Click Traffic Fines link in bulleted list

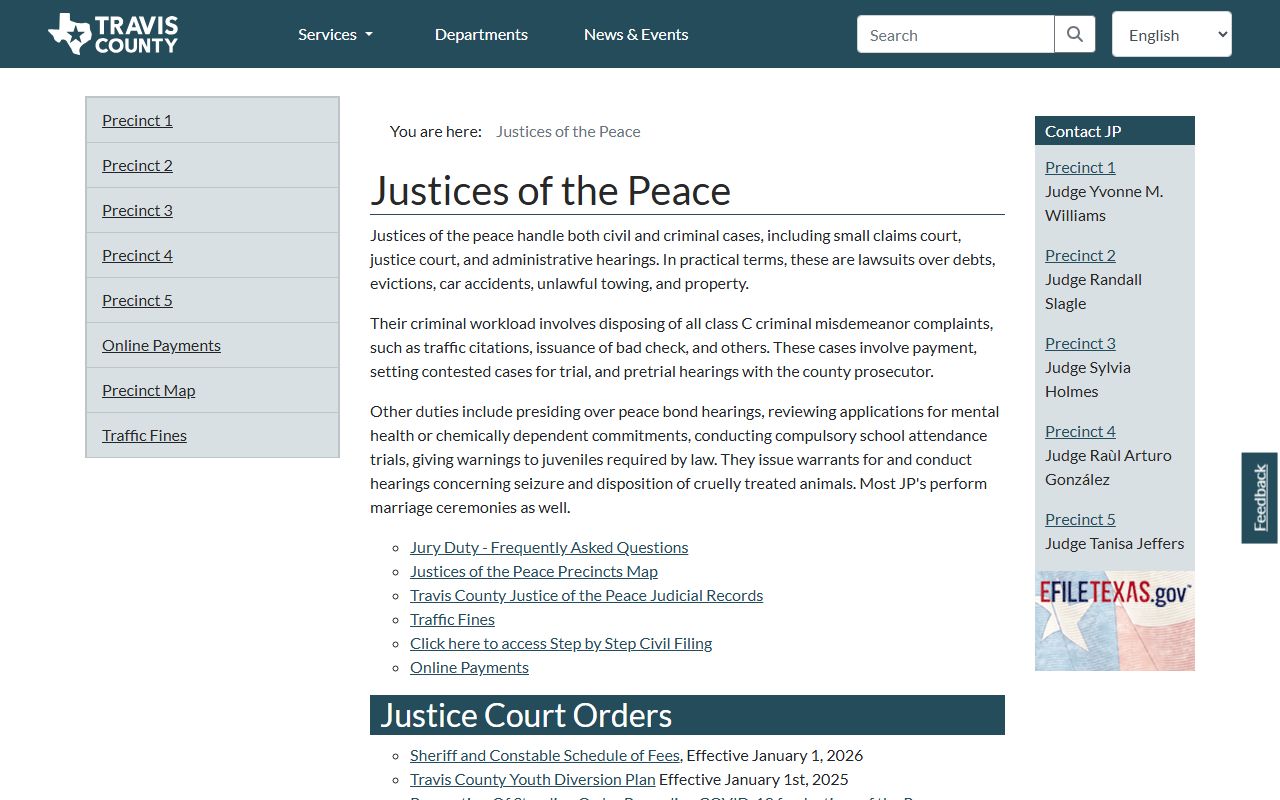[x=452, y=619]
